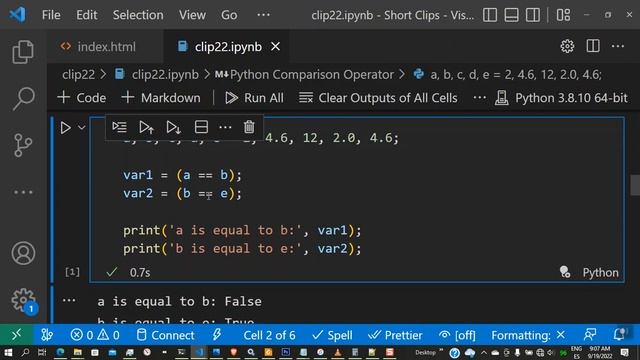640x360 pixels.
Task: Open the Selection menu
Action: (138, 15)
